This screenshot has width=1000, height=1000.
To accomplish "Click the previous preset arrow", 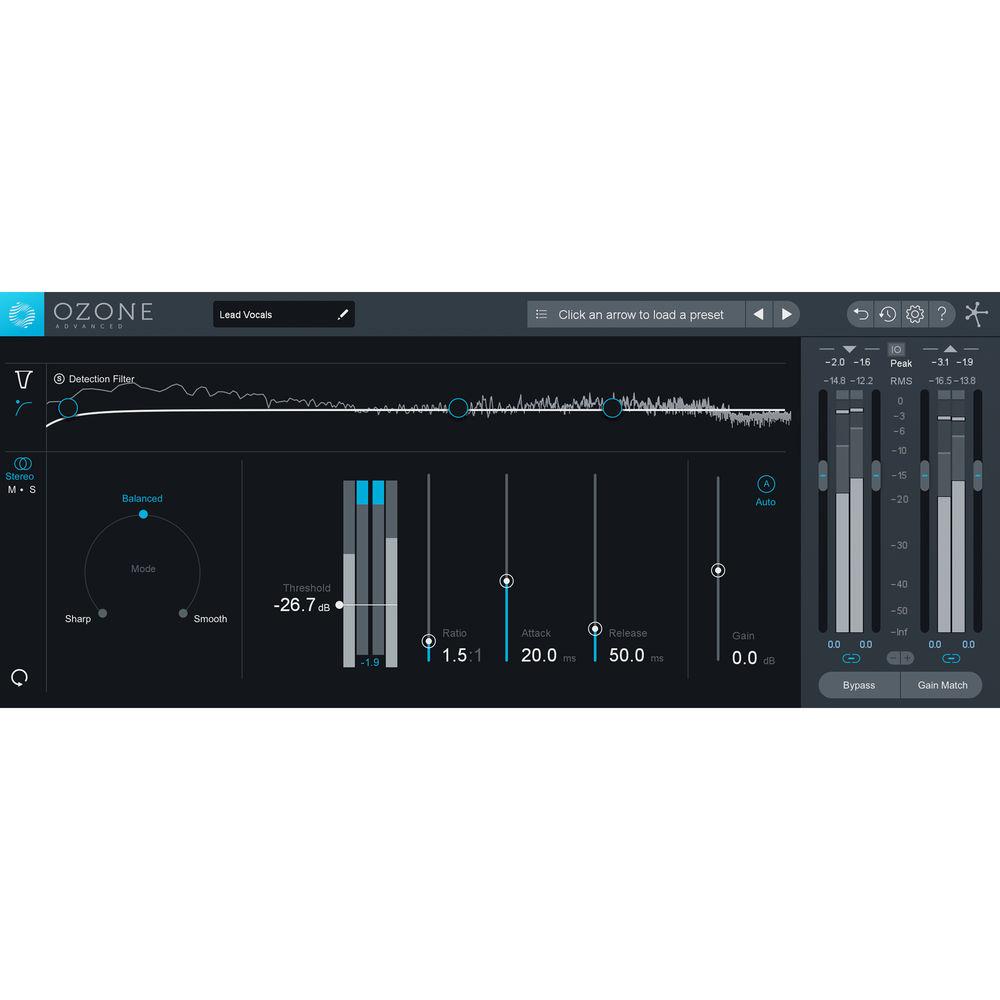I will (760, 313).
